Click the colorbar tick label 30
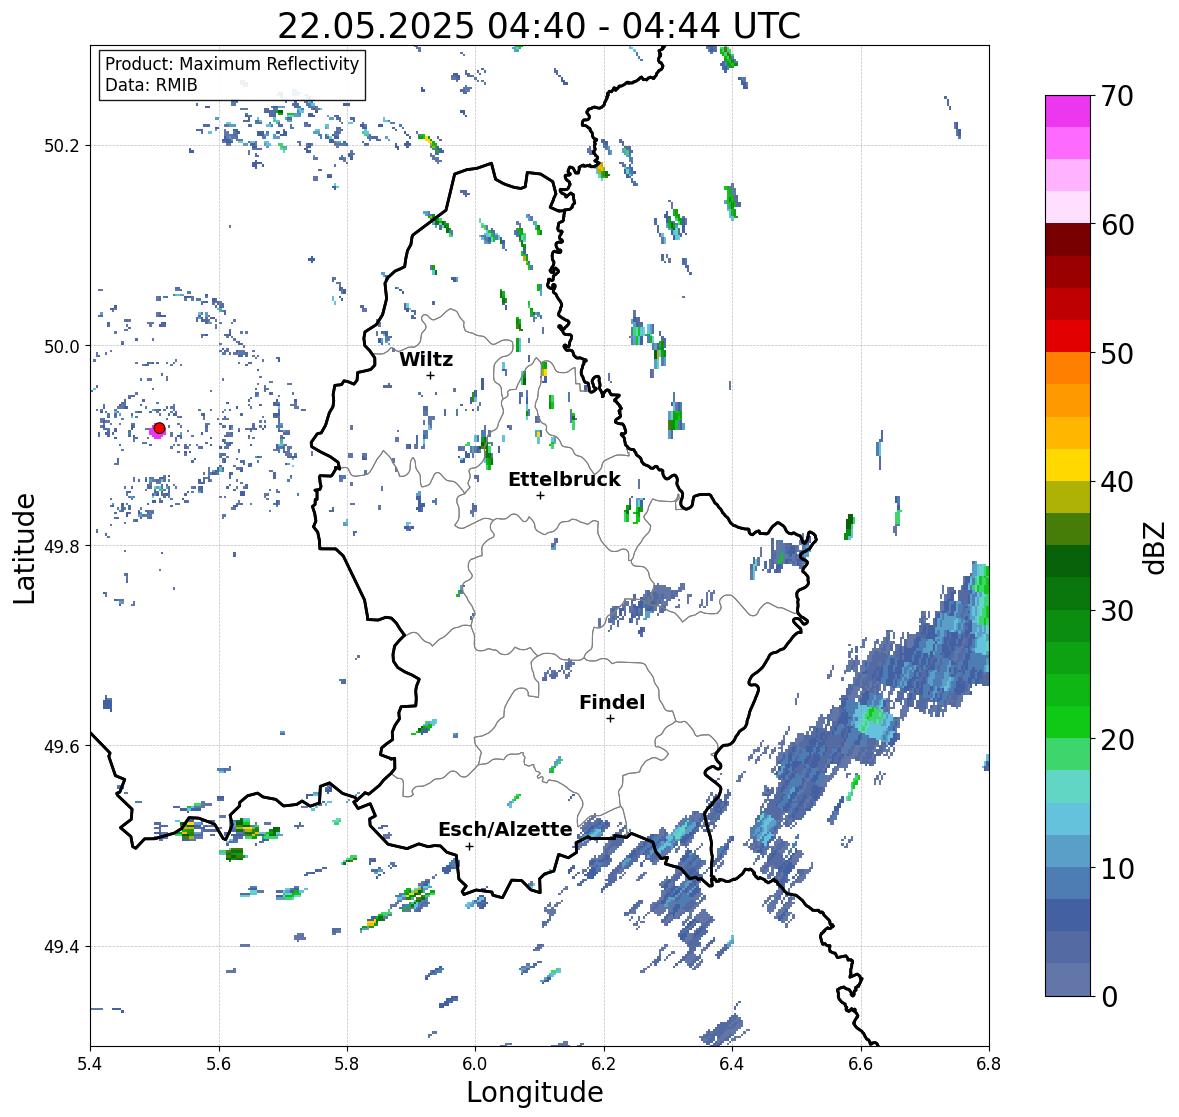Image resolution: width=1179 pixels, height=1117 pixels. 1117,611
